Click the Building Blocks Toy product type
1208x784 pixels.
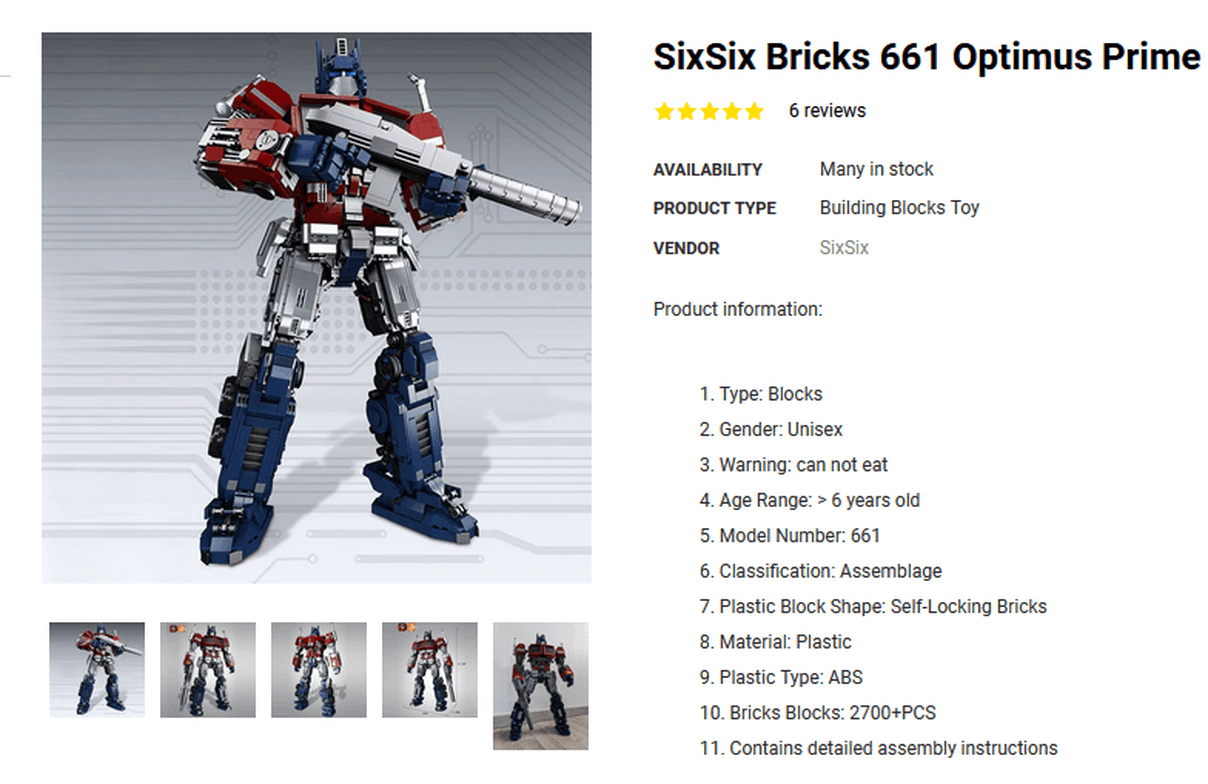(899, 208)
